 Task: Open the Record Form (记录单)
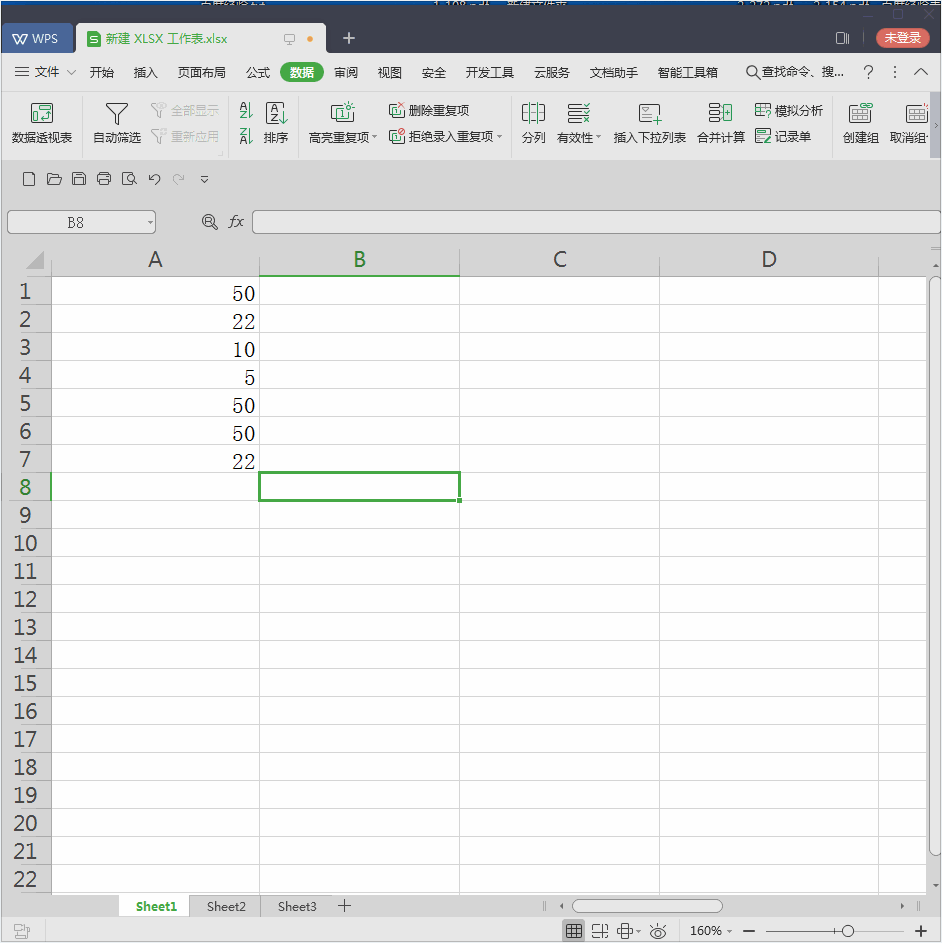[x=783, y=137]
